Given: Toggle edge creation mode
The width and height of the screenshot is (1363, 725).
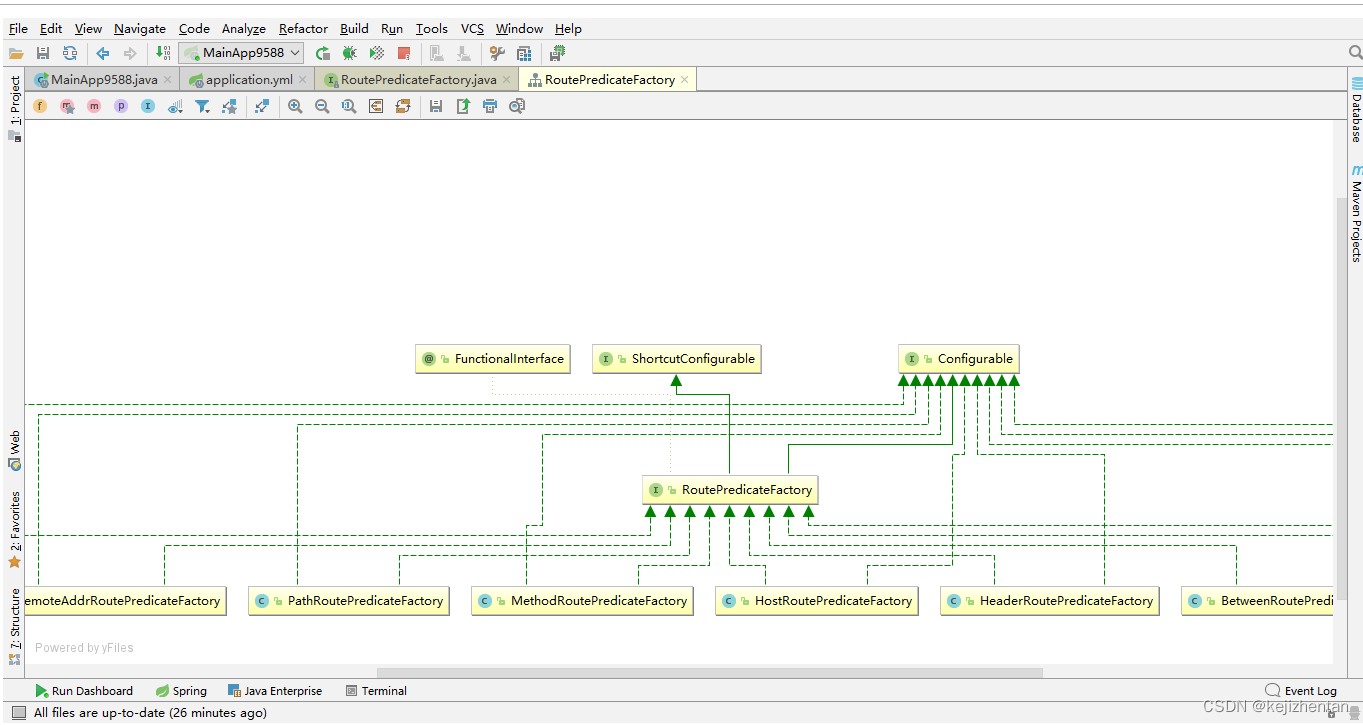Looking at the screenshot, I should click(x=262, y=106).
